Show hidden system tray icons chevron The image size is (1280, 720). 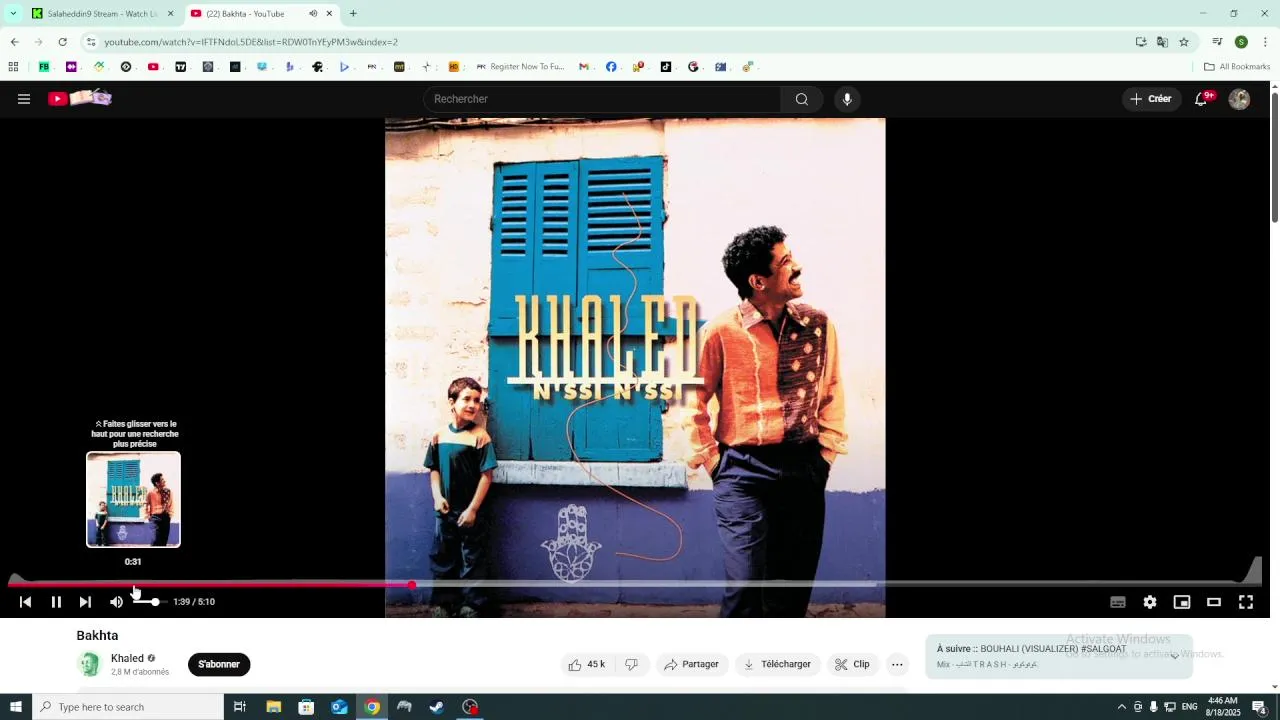coord(1121,707)
